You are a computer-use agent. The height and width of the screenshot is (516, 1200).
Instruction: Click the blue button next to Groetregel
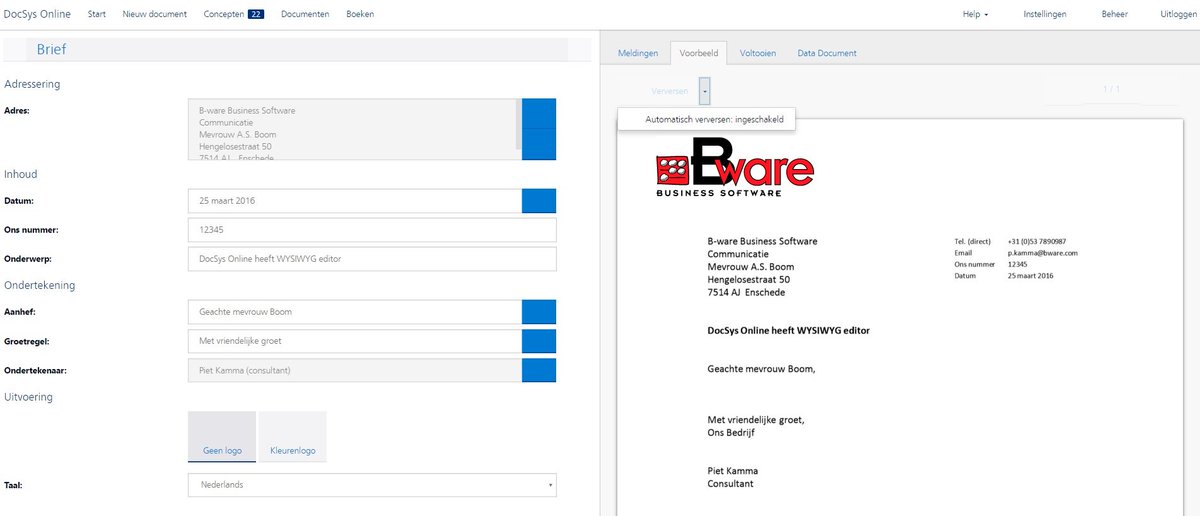tap(539, 341)
